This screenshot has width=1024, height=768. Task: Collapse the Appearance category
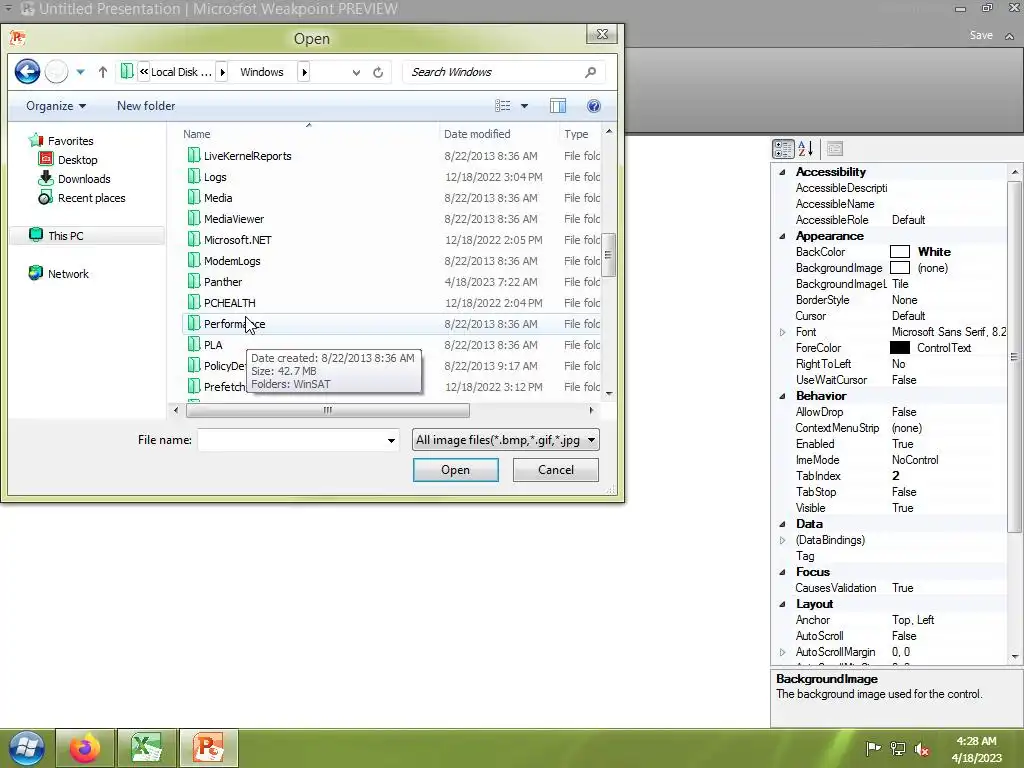pos(782,236)
